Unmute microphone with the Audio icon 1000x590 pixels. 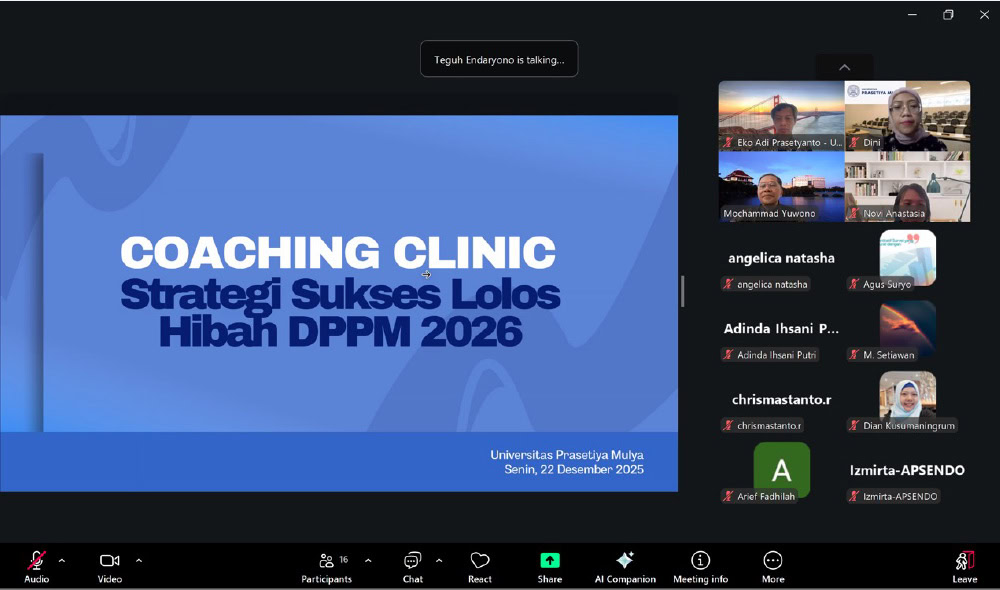[x=36, y=561]
